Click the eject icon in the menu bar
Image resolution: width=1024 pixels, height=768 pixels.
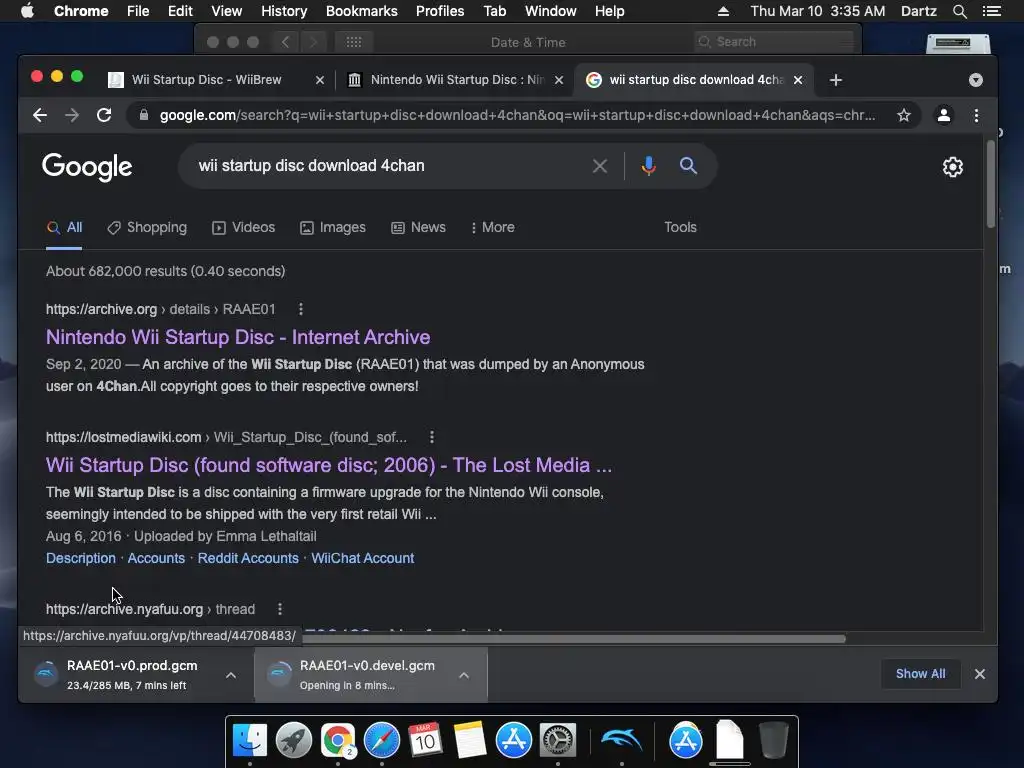coord(723,11)
